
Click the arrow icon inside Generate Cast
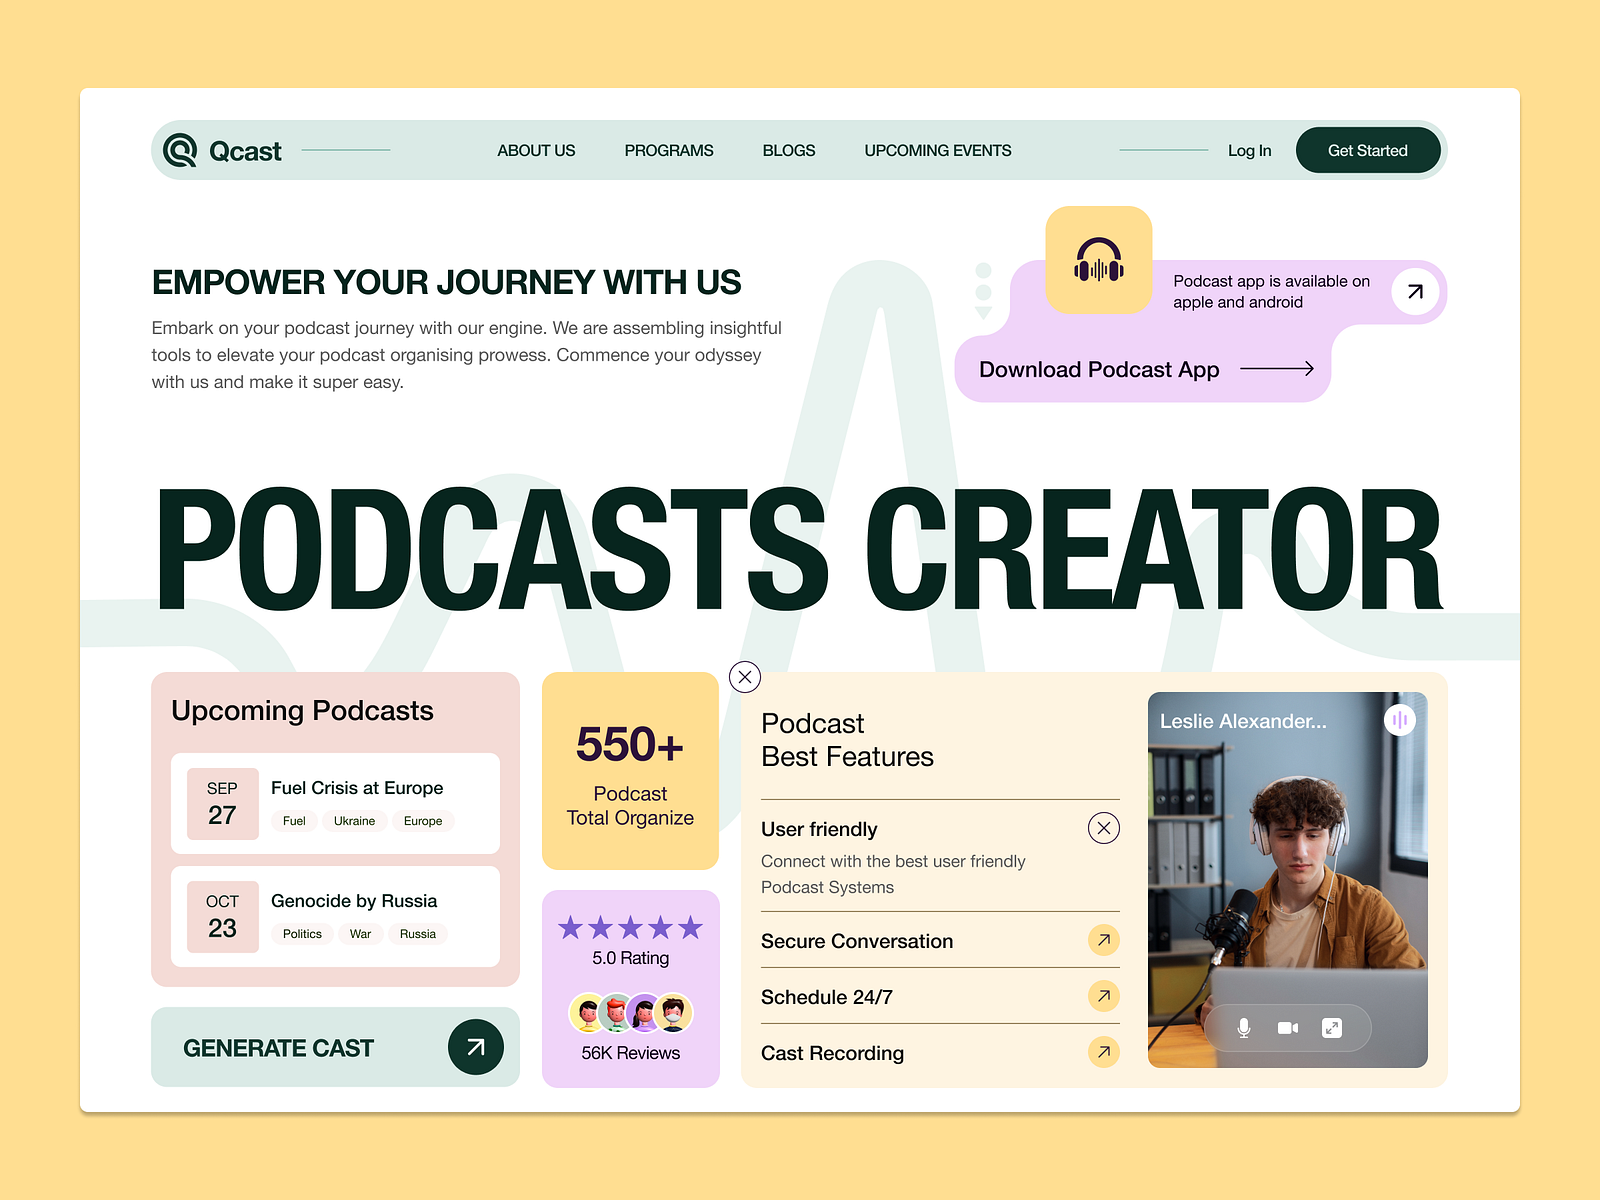tap(475, 1047)
